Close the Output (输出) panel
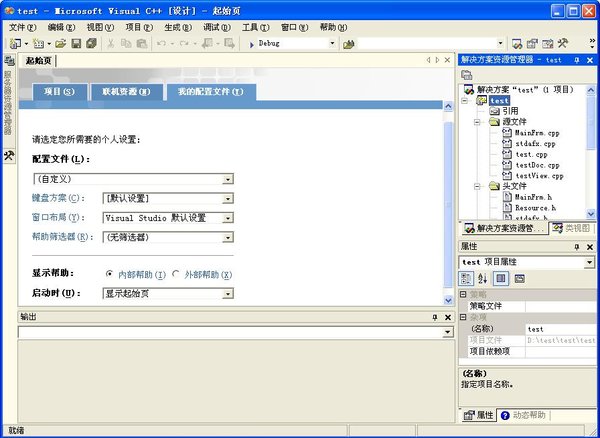 click(448, 317)
